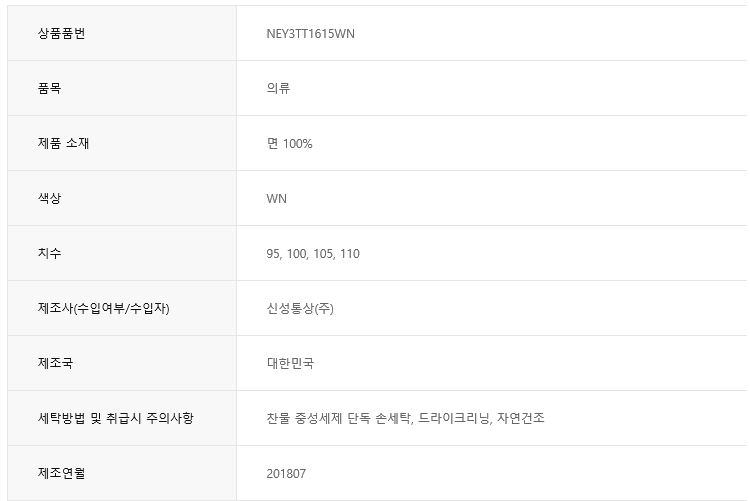The height and width of the screenshot is (501, 750).
Task: Click the 색상 label cell
Action: 49,198
